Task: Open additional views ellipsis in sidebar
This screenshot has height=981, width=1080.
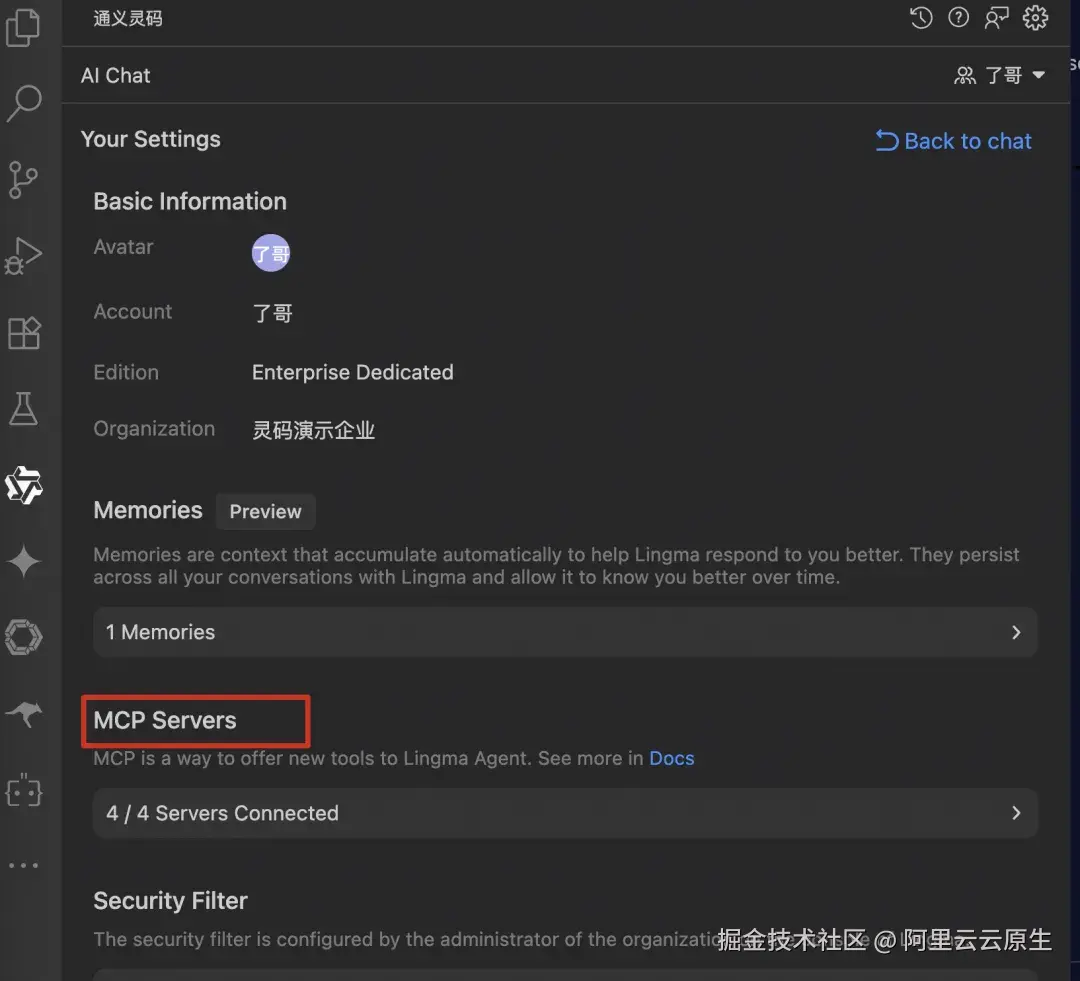Action: click(23, 865)
